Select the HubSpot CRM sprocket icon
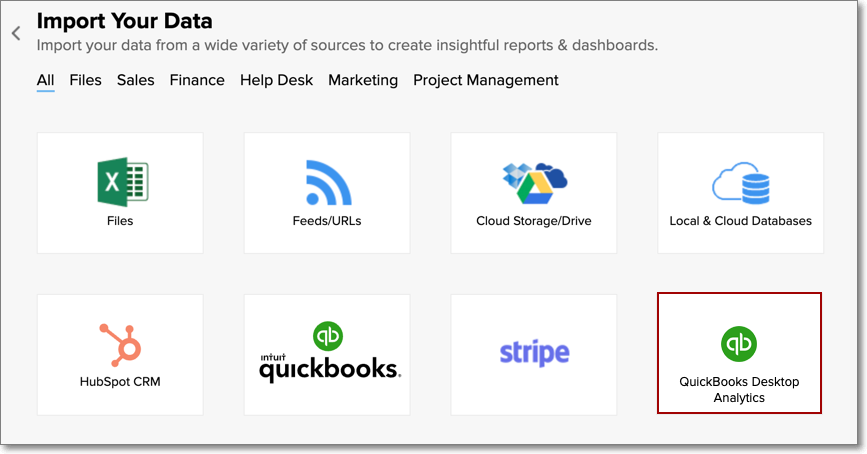 121,345
